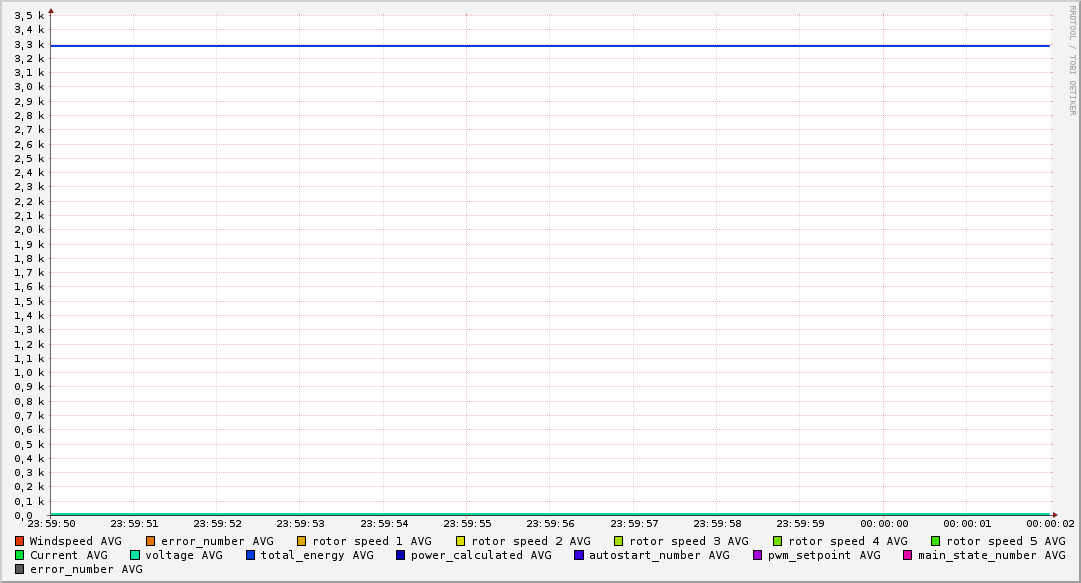Click the 00:00:00 time axis label
This screenshot has height=583, width=1081.
click(x=884, y=523)
